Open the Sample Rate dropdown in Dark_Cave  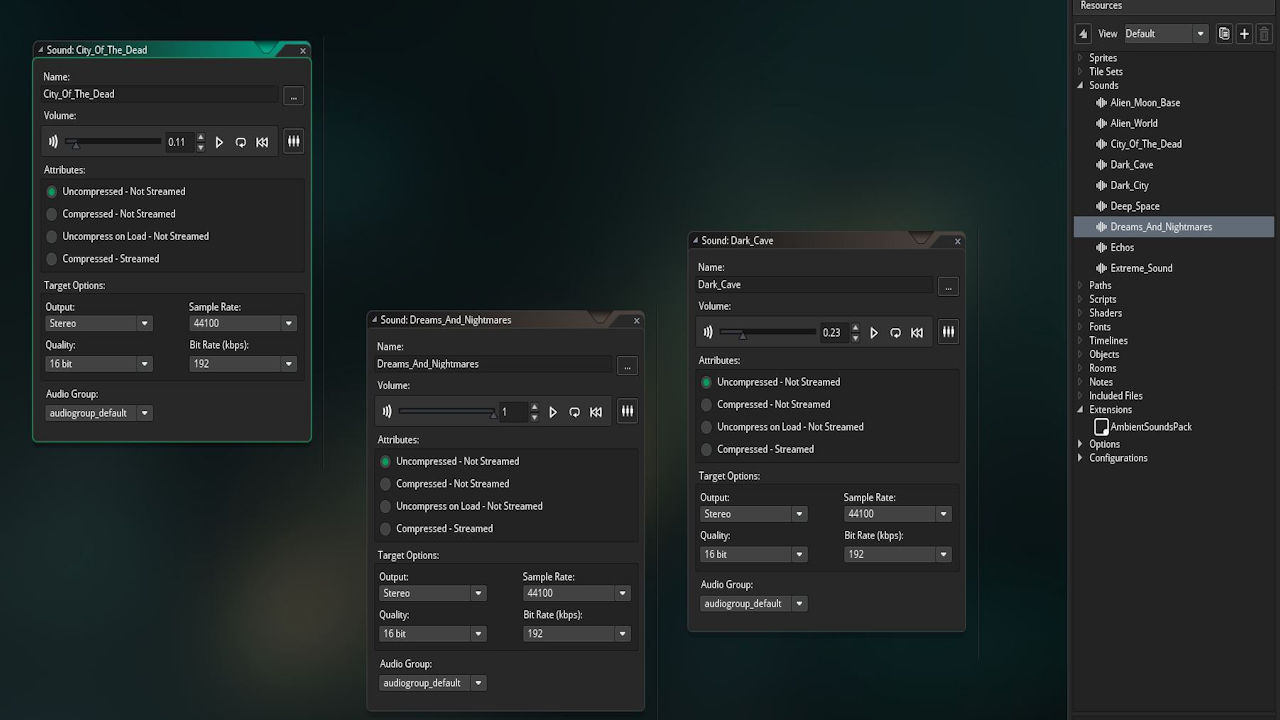pyautogui.click(x=941, y=513)
